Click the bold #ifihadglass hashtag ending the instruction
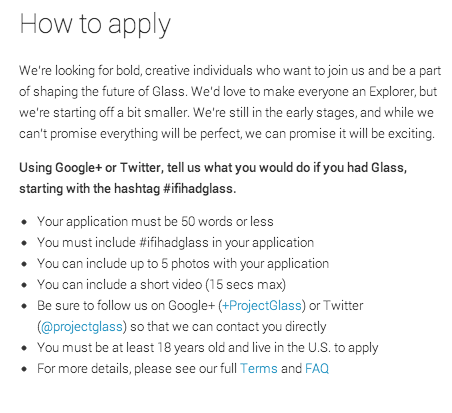This screenshot has height=413, width=452. pos(200,189)
